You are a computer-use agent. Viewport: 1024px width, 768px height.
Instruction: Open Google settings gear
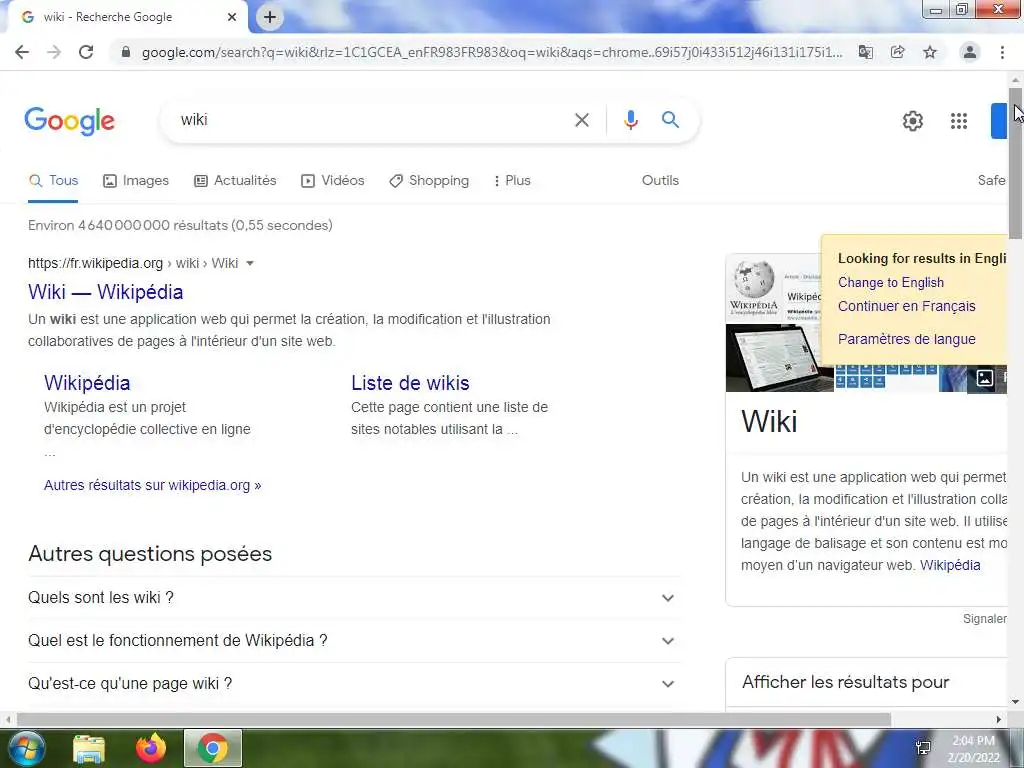913,121
